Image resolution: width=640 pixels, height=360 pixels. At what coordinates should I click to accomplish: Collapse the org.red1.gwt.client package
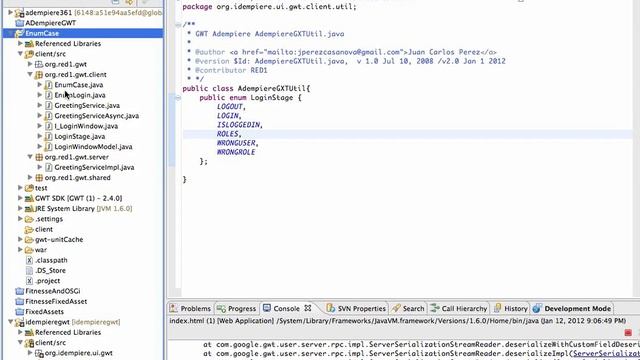point(30,74)
